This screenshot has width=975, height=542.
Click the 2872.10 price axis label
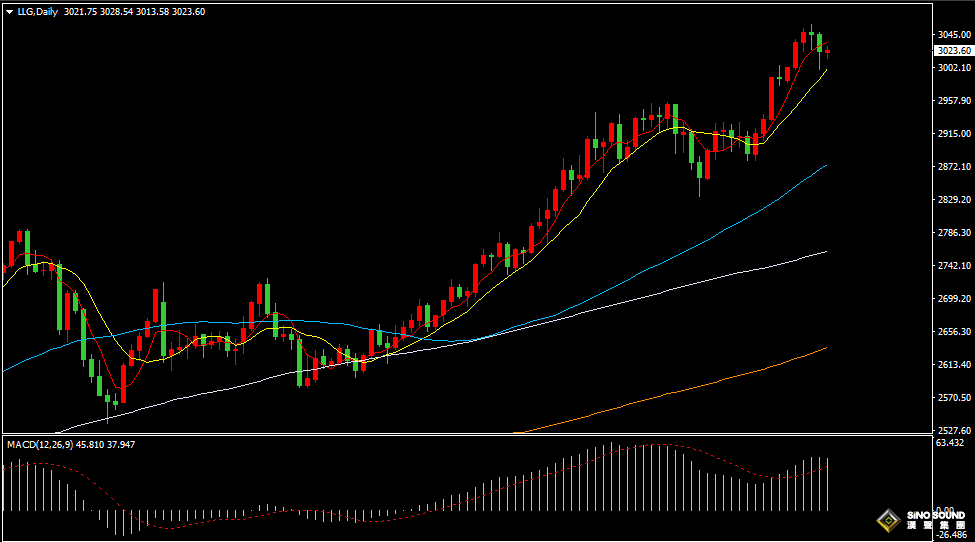(x=954, y=167)
